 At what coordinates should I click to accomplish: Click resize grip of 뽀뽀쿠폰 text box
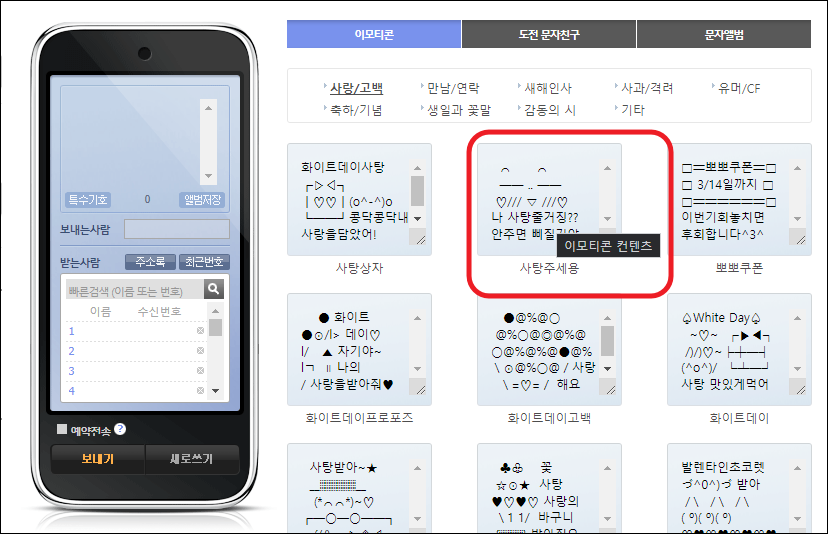click(801, 239)
